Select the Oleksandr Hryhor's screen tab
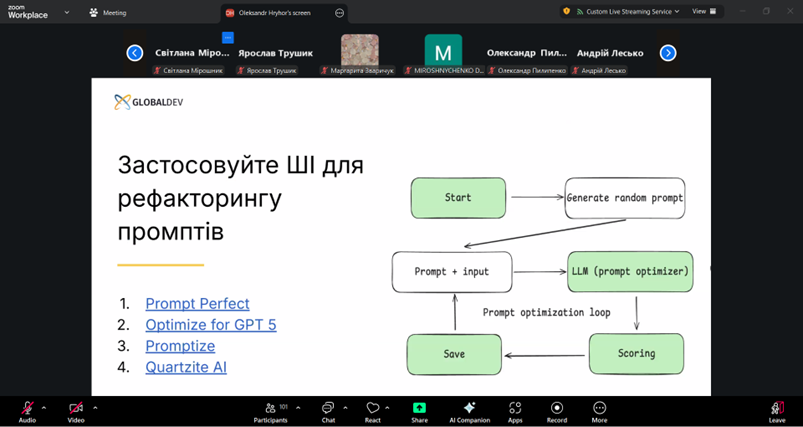The image size is (803, 427). [x=277, y=13]
